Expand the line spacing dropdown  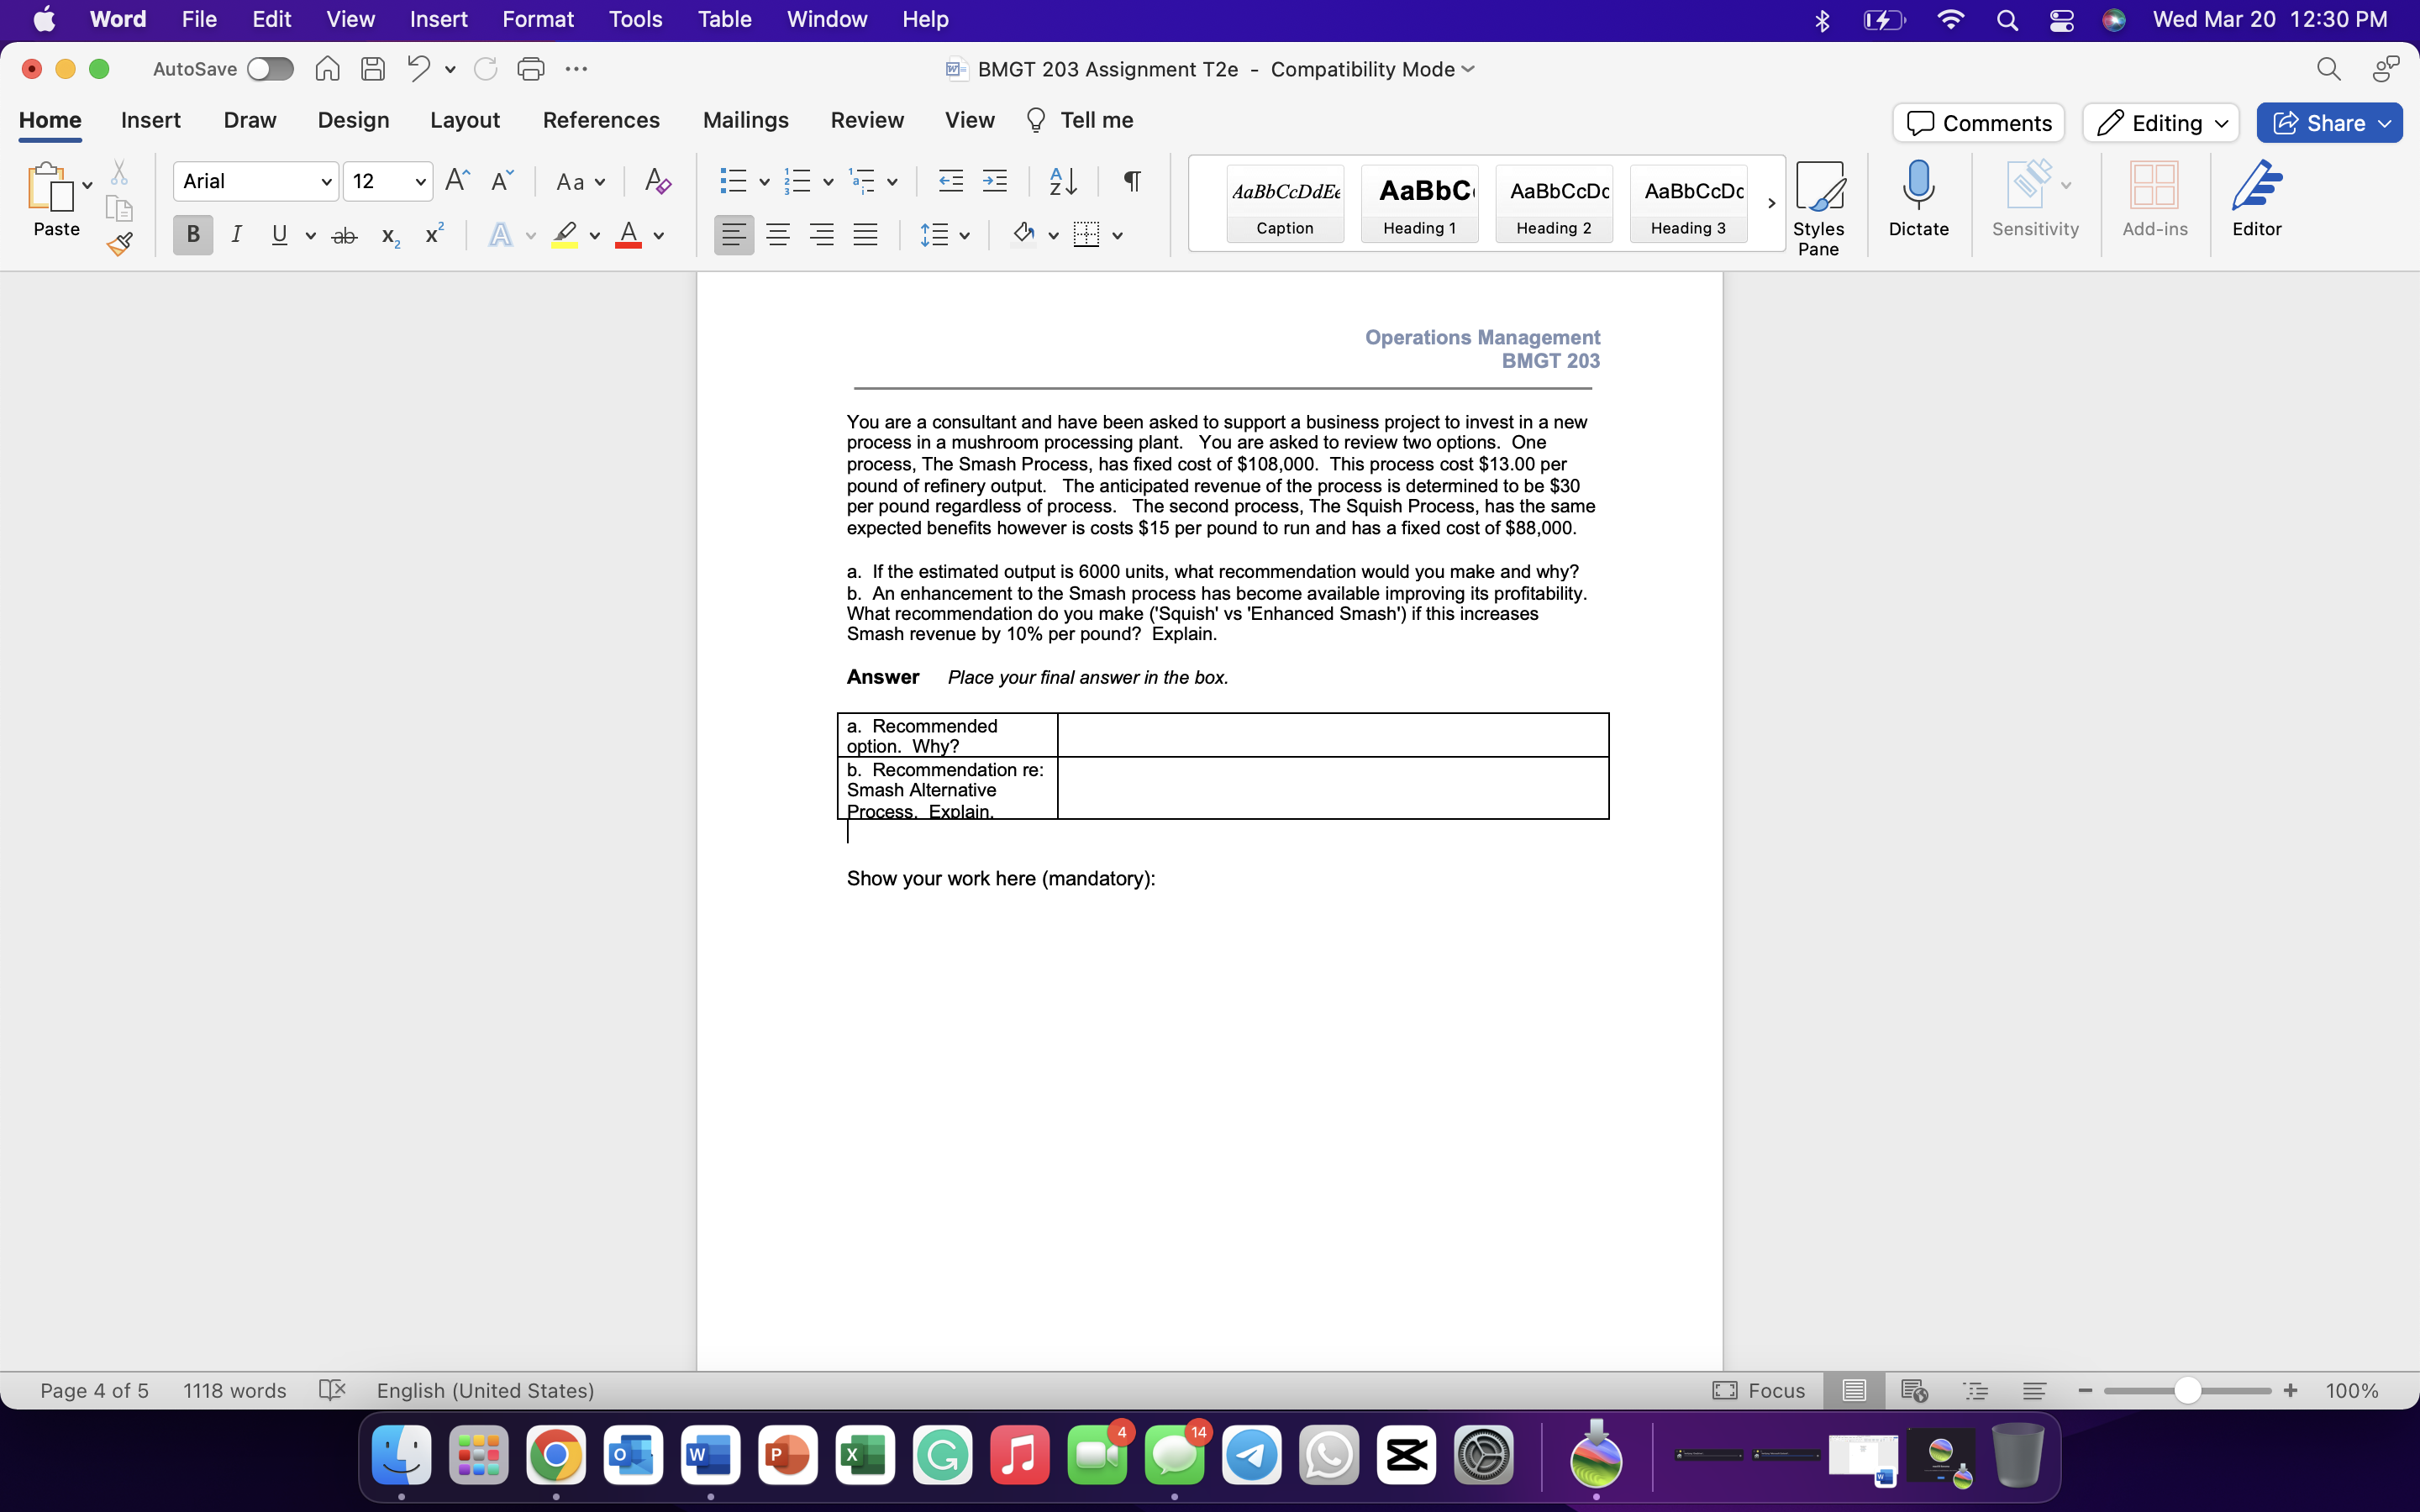coord(964,236)
